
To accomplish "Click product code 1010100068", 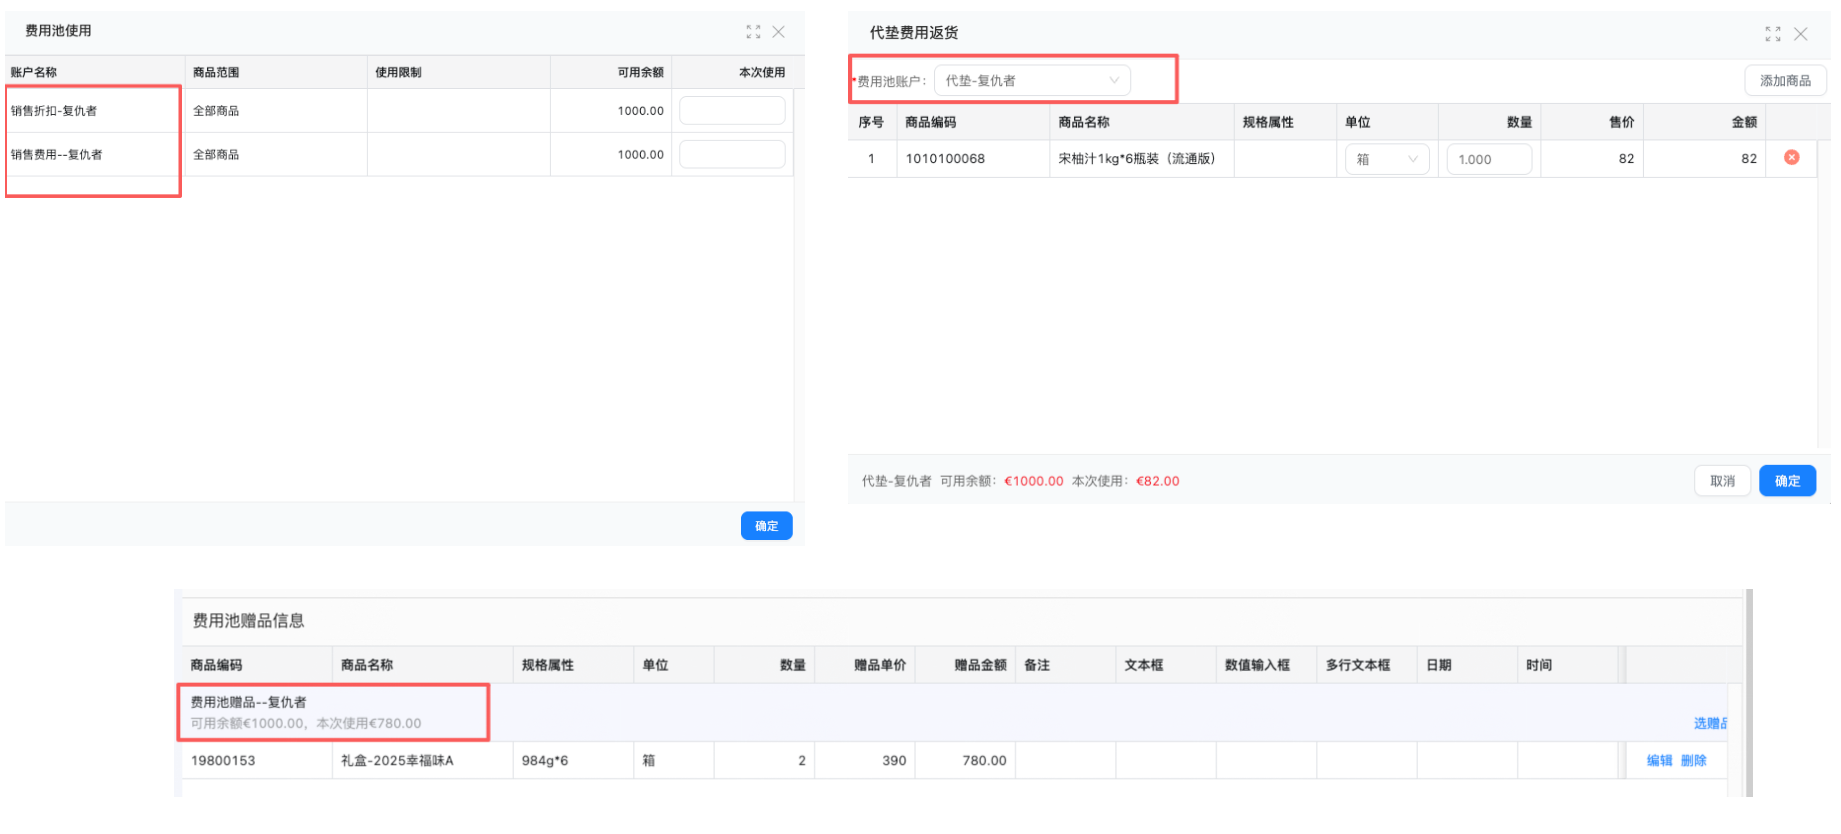I will tap(945, 158).
